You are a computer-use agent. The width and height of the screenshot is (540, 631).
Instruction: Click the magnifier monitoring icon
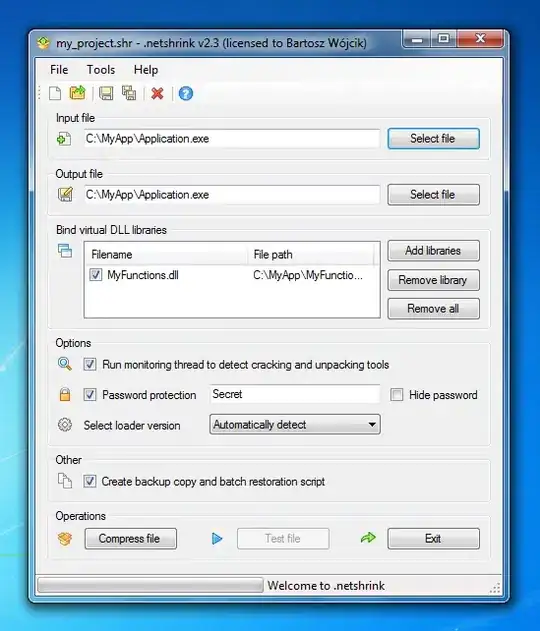64,364
